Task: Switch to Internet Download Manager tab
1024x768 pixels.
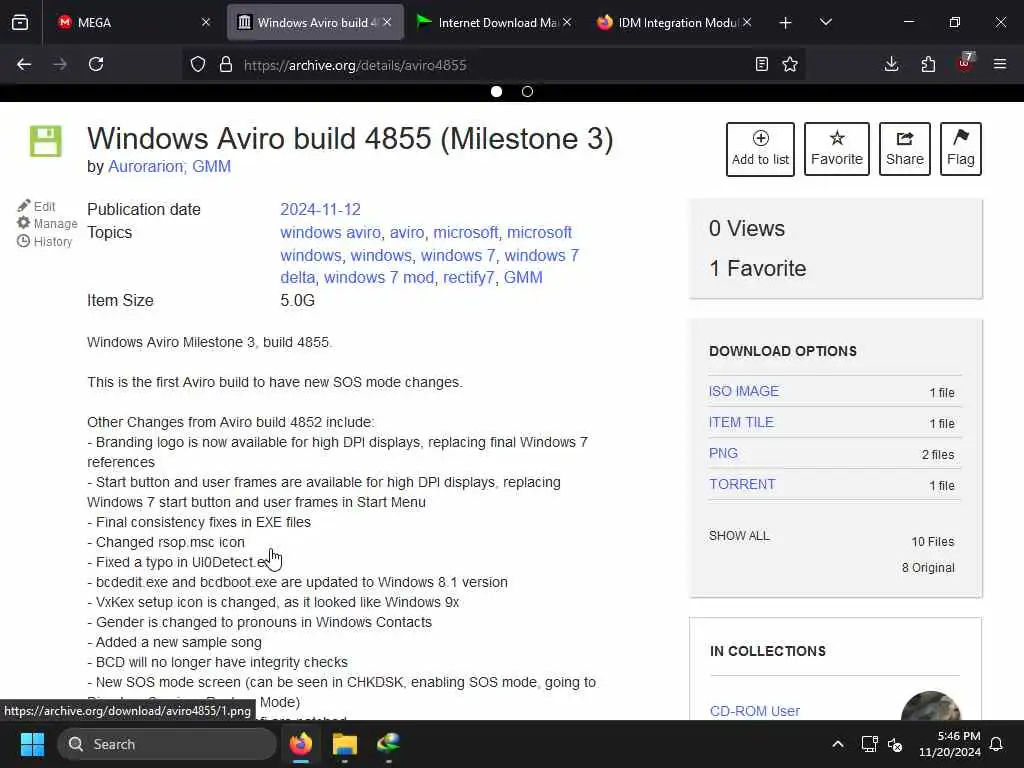Action: coord(494,22)
